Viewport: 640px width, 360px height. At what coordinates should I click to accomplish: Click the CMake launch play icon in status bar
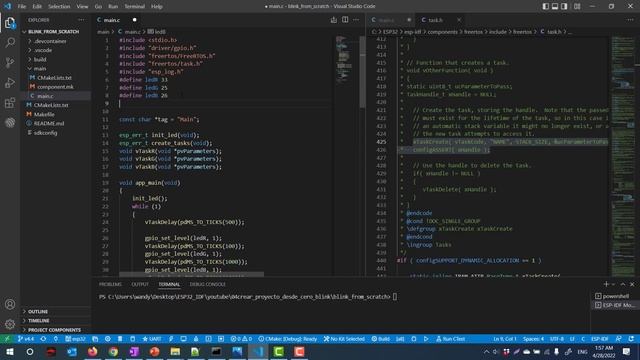point(426,339)
